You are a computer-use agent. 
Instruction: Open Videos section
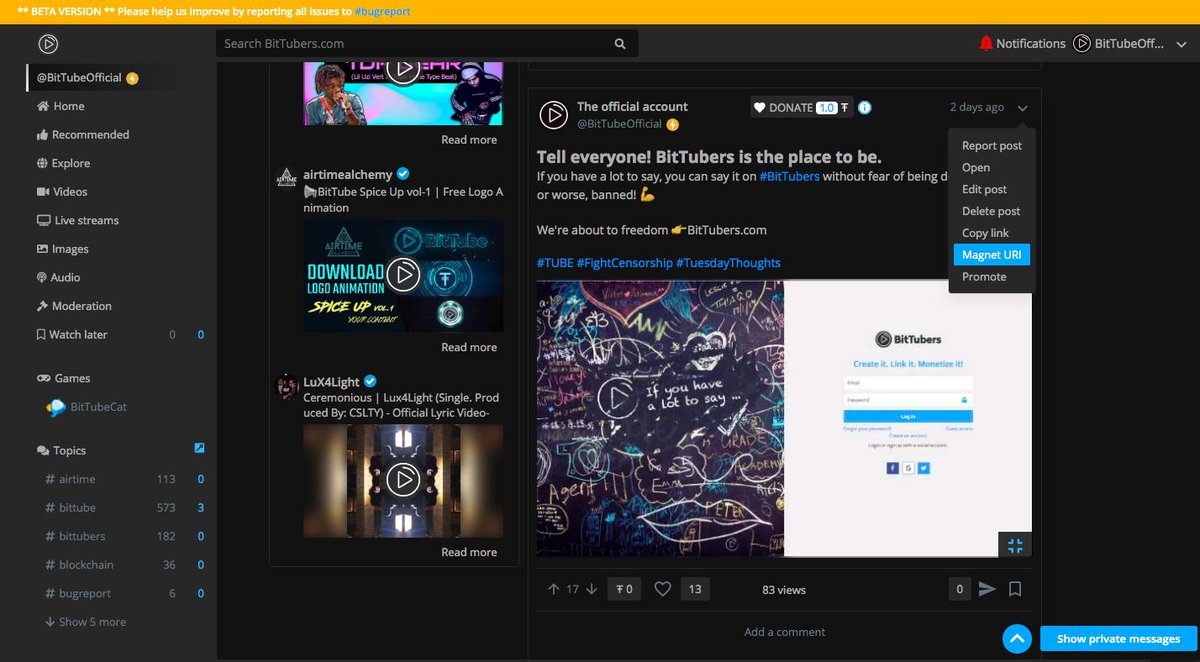pos(62,192)
